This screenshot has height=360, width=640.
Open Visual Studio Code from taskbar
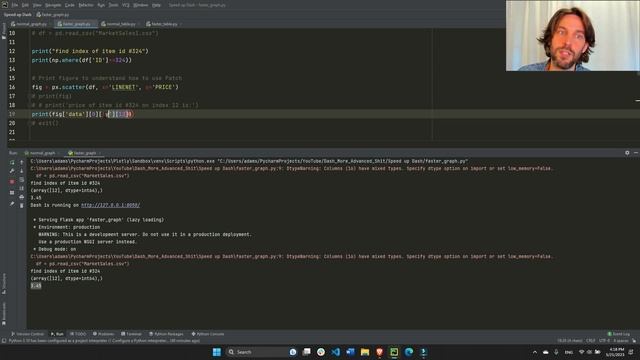point(336,352)
